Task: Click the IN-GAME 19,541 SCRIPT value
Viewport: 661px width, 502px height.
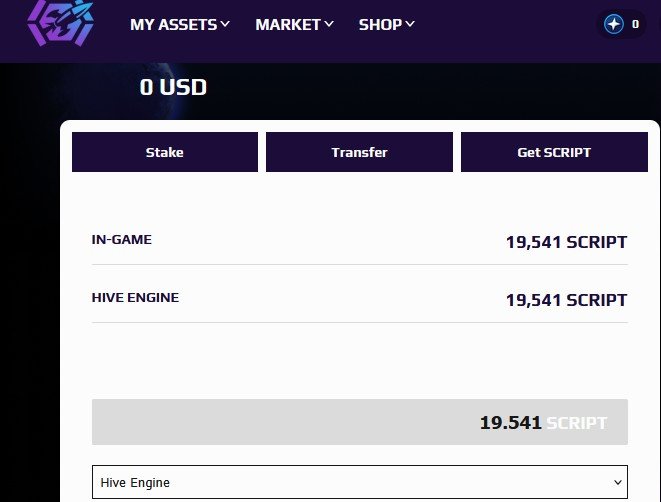Action: tap(566, 242)
